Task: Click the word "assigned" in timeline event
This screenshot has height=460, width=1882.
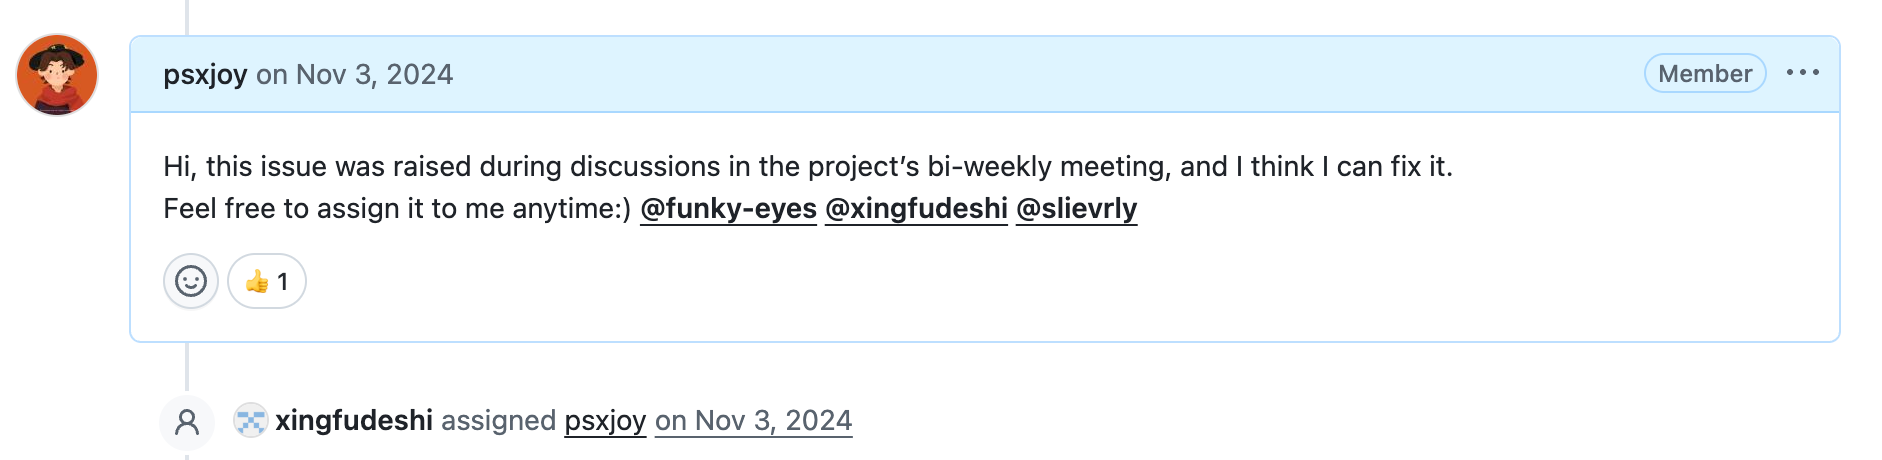Action: coord(498,420)
